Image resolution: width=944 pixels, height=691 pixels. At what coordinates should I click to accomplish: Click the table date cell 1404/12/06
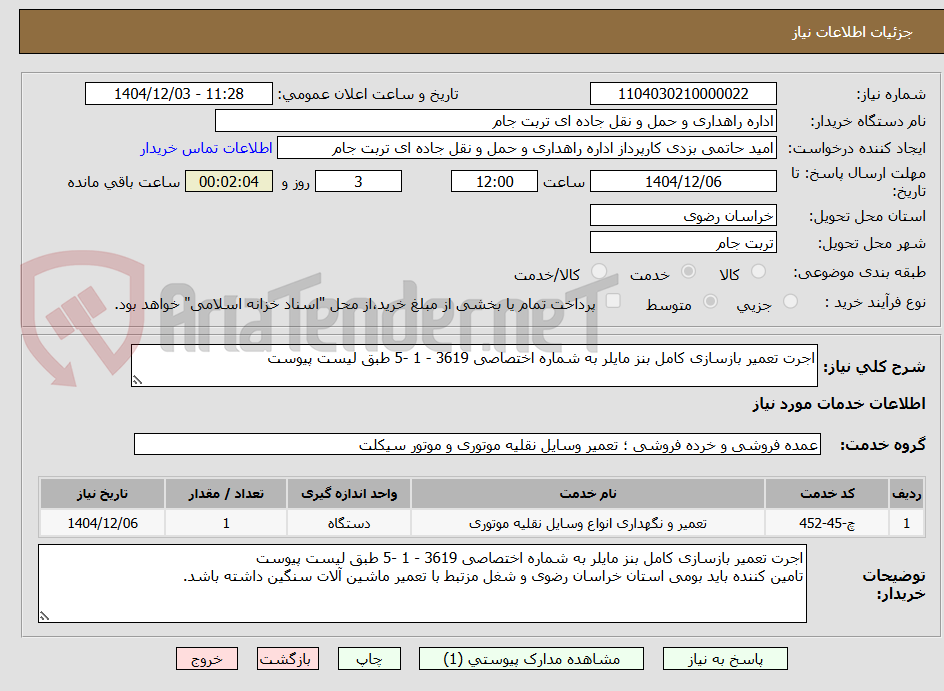102,523
